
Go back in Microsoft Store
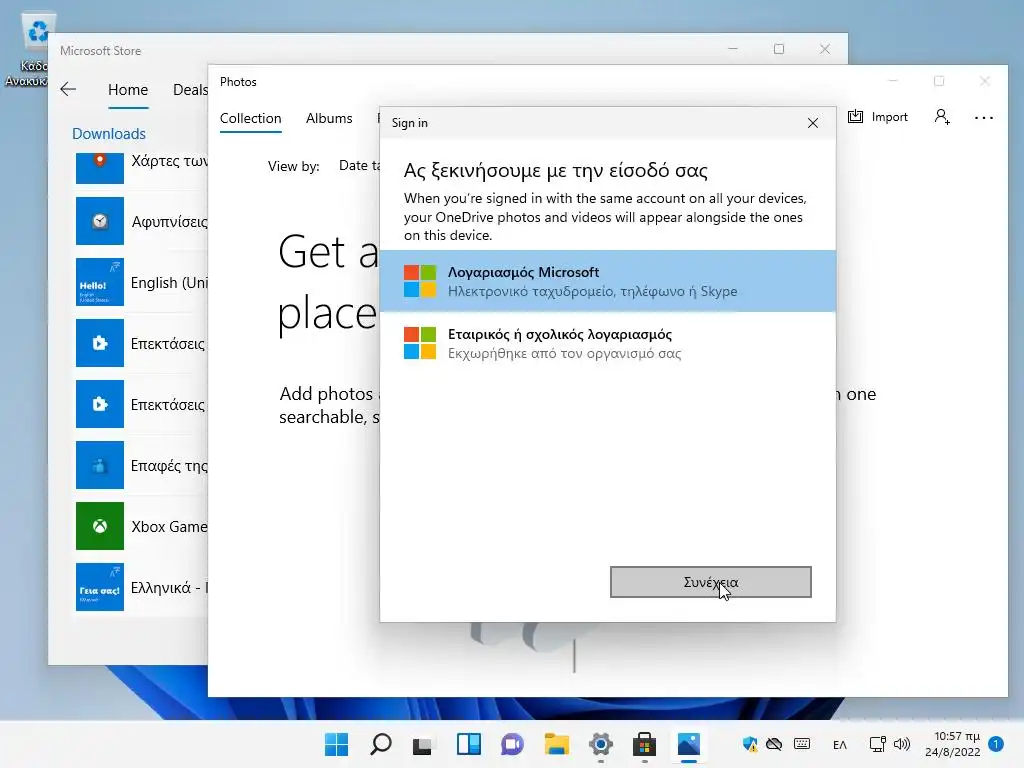(x=68, y=89)
